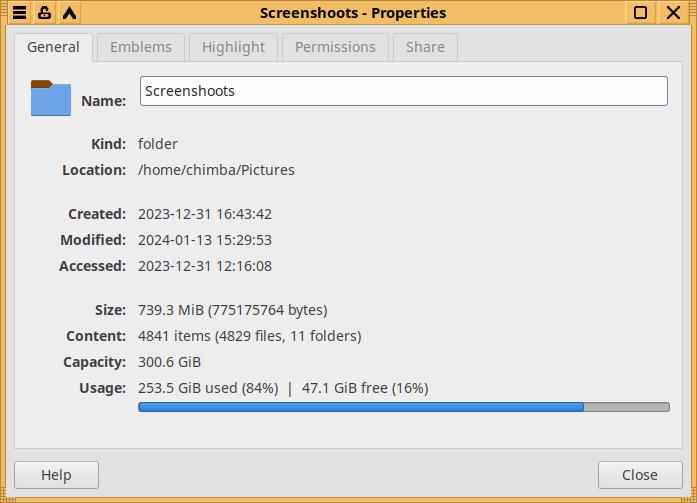Click the Close button at bottom right
The height and width of the screenshot is (503, 697).
[639, 475]
